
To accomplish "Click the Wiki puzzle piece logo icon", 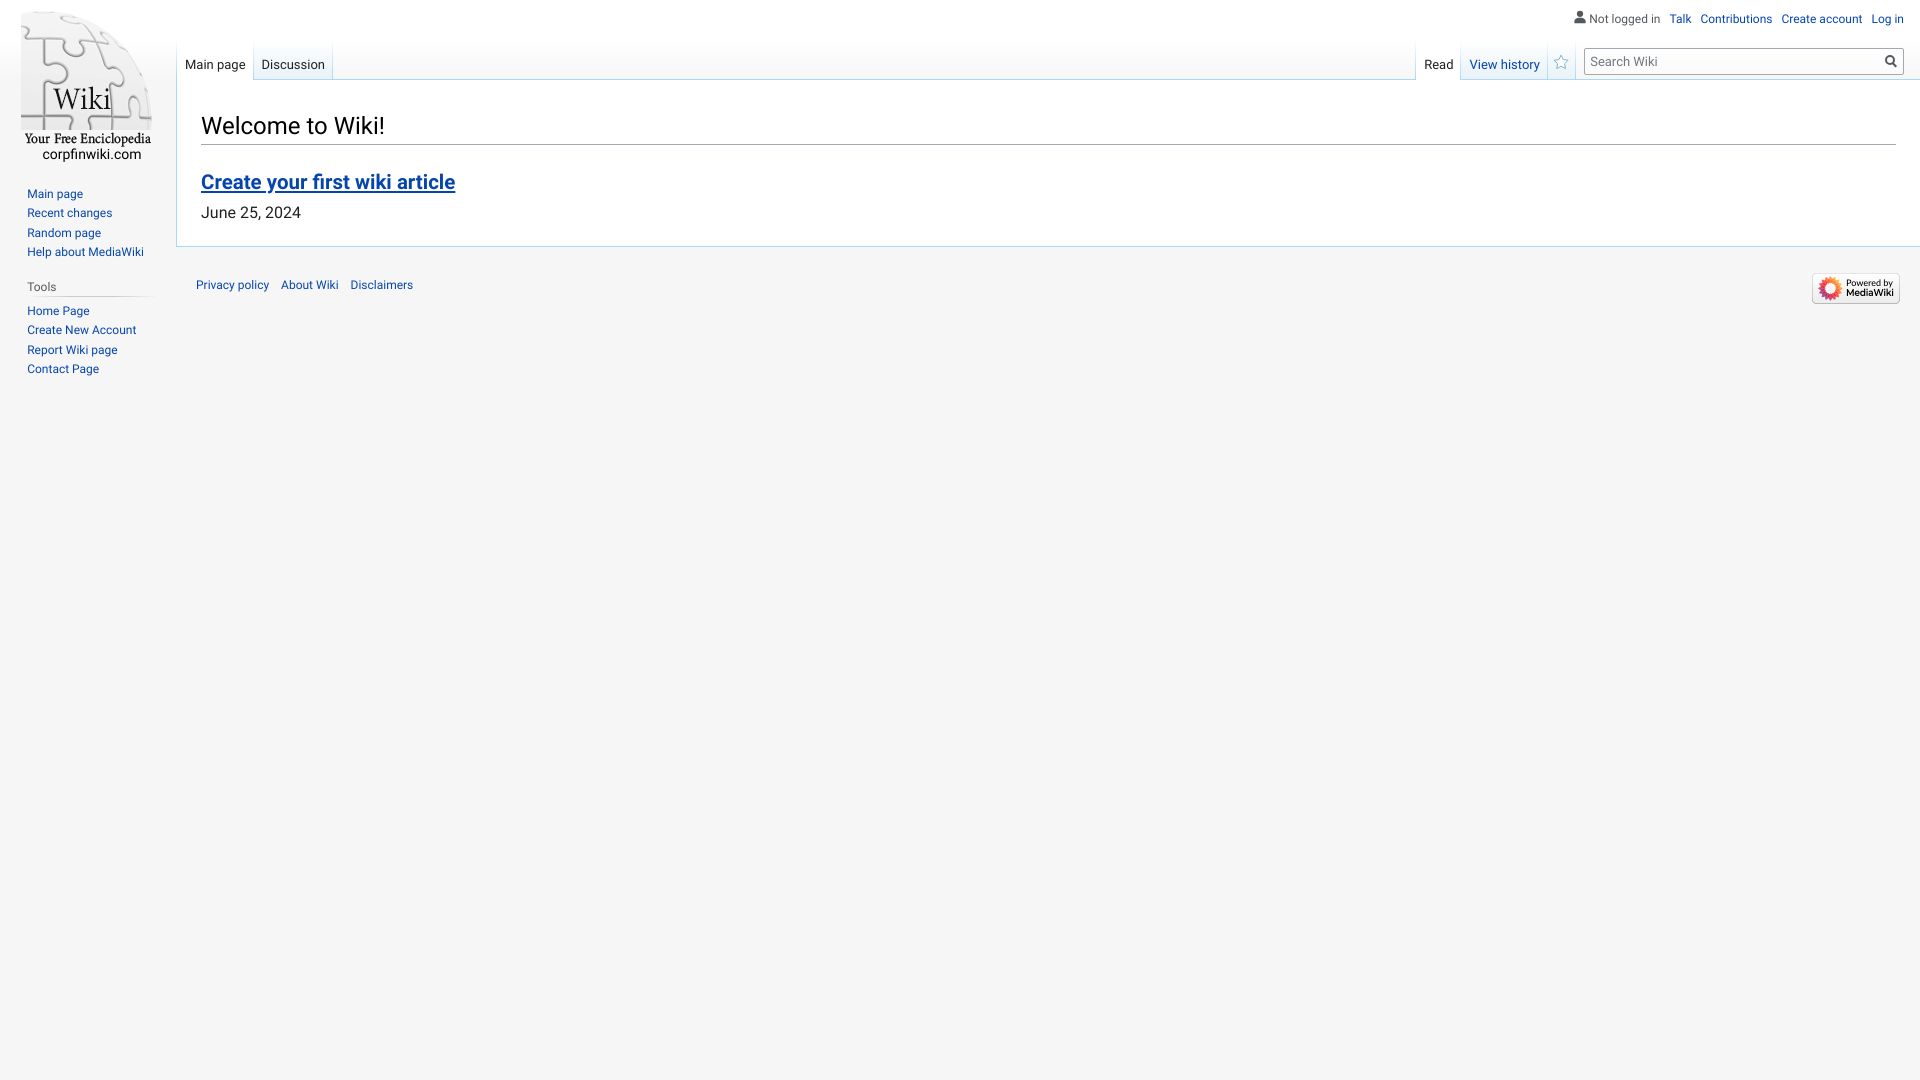I will (87, 87).
